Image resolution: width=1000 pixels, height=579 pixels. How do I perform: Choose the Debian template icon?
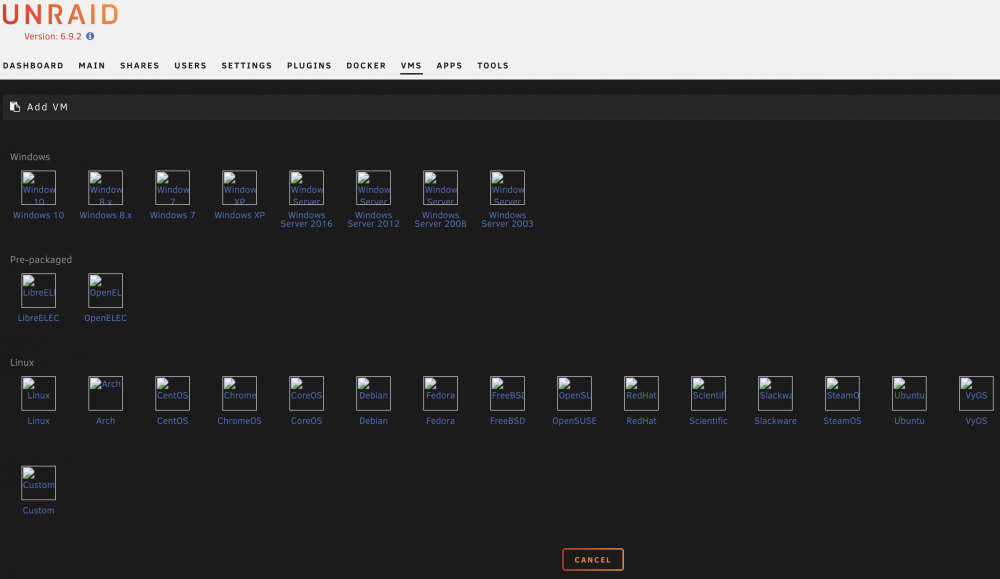(x=373, y=393)
